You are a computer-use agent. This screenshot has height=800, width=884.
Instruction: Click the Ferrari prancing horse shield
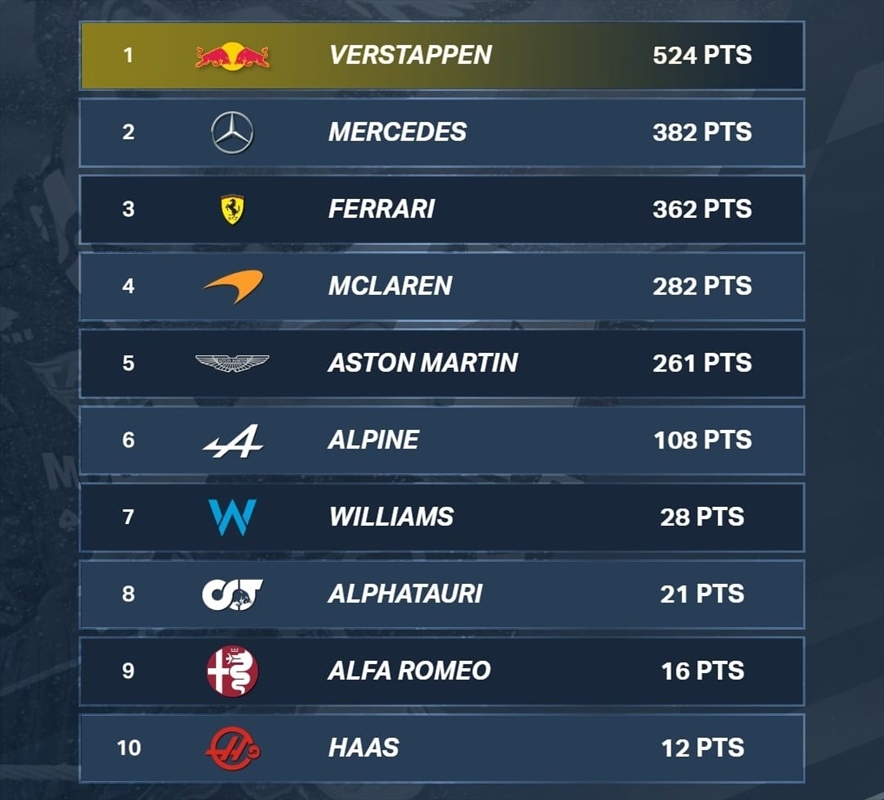pyautogui.click(x=232, y=210)
